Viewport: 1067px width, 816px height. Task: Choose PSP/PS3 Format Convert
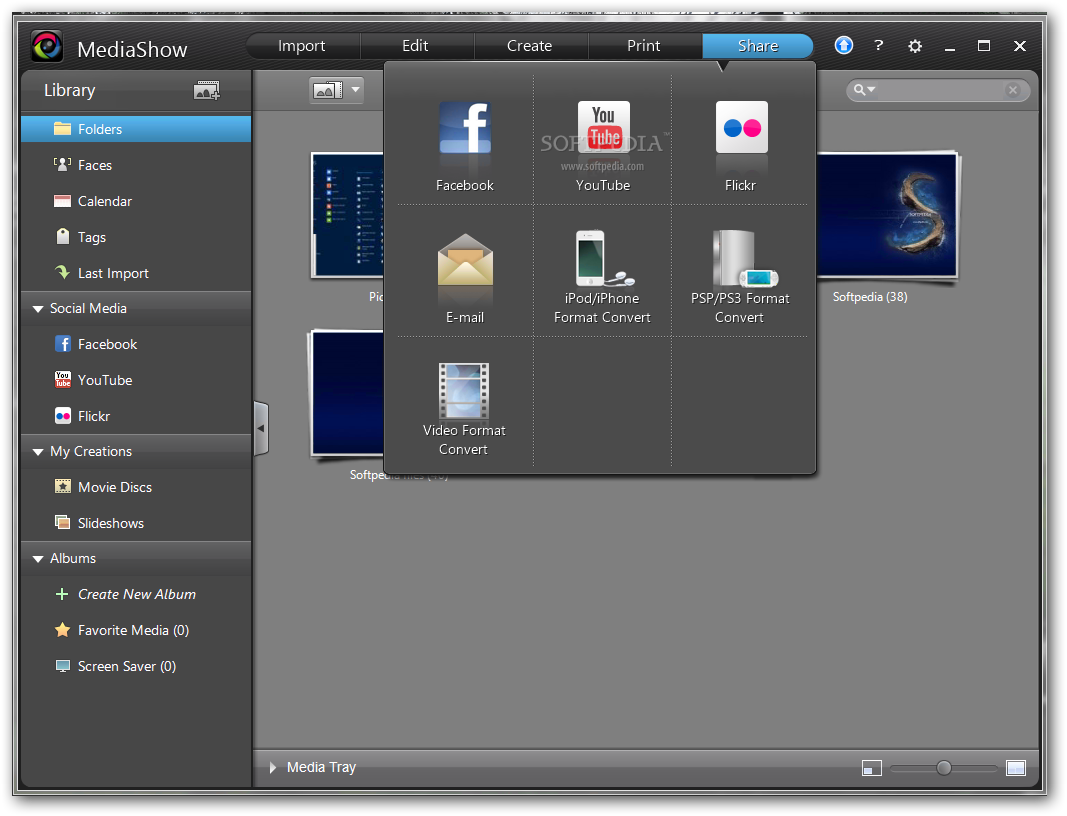point(740,278)
